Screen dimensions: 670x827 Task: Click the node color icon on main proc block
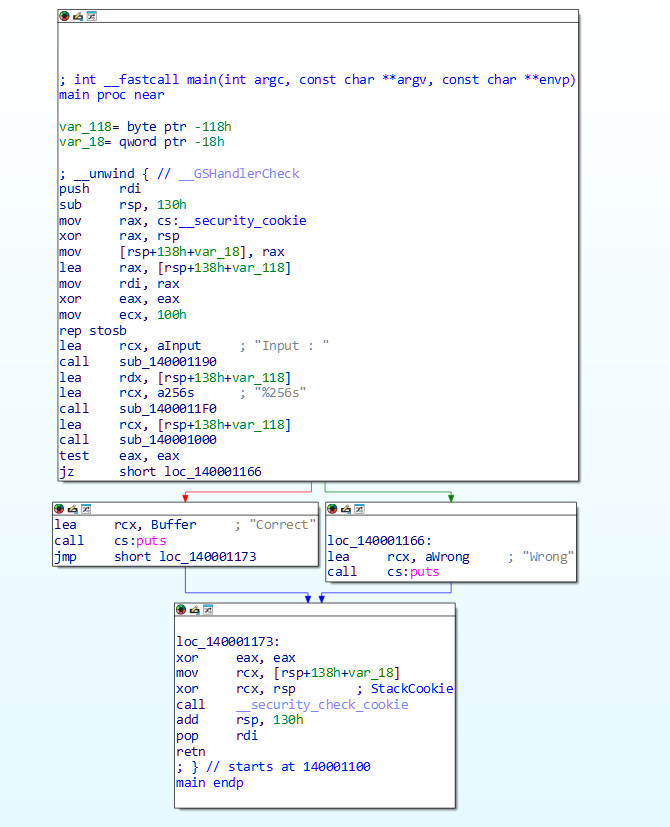tap(64, 16)
